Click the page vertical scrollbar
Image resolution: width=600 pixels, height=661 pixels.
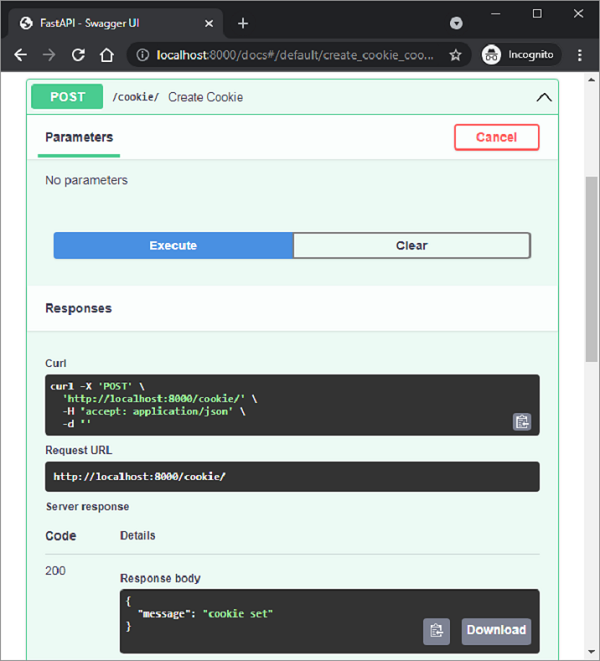click(592, 270)
